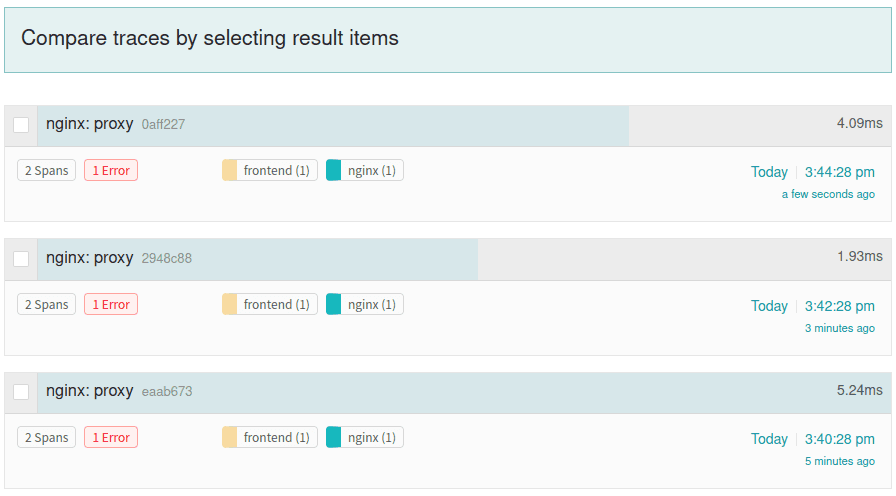The height and width of the screenshot is (496, 896).
Task: Select the checkbox for trace 2948c88
Action: coord(21,259)
